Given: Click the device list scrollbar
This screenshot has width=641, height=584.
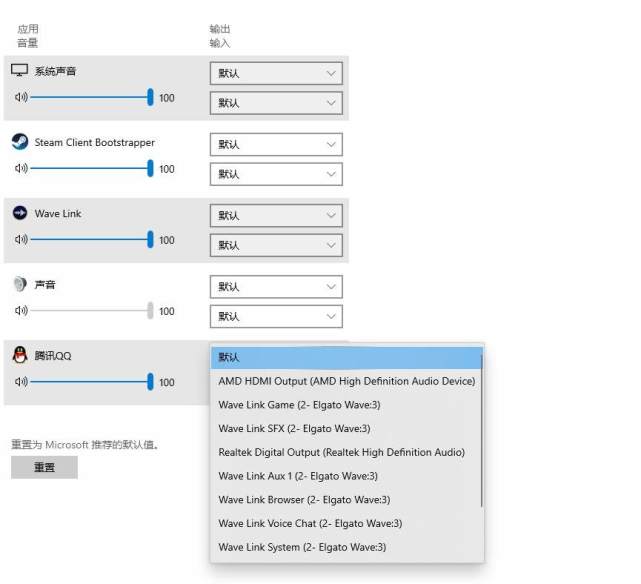Looking at the screenshot, I should pyautogui.click(x=482, y=431).
